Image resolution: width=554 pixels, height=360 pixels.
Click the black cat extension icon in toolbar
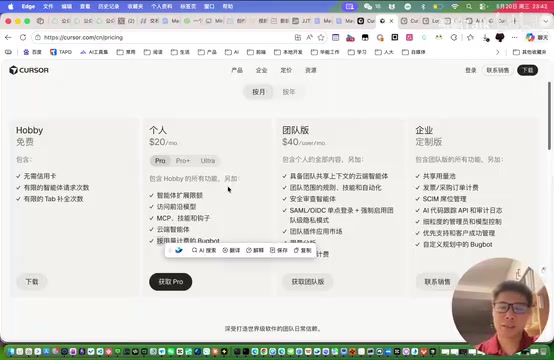point(500,37)
